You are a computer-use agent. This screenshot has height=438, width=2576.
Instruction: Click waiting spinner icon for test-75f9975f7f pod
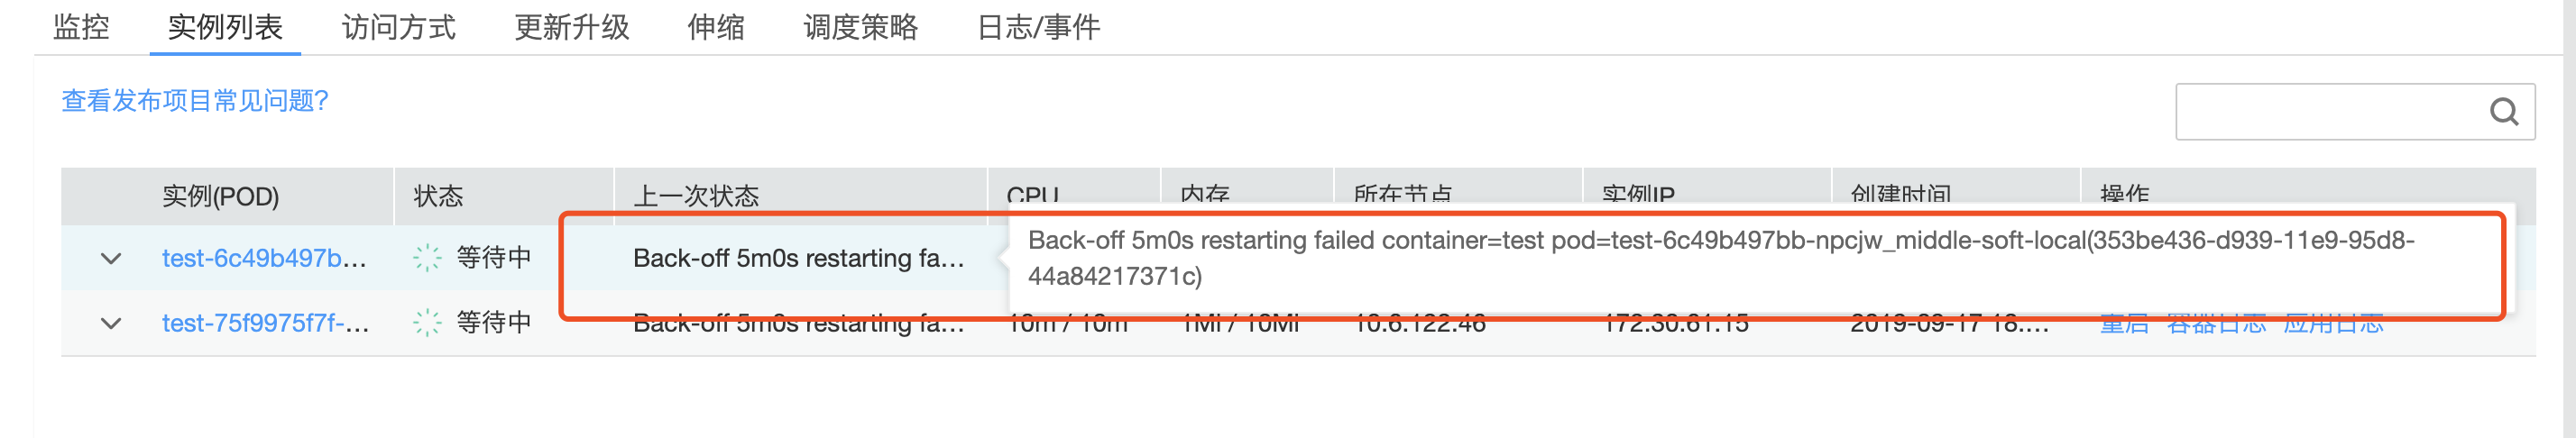point(427,322)
